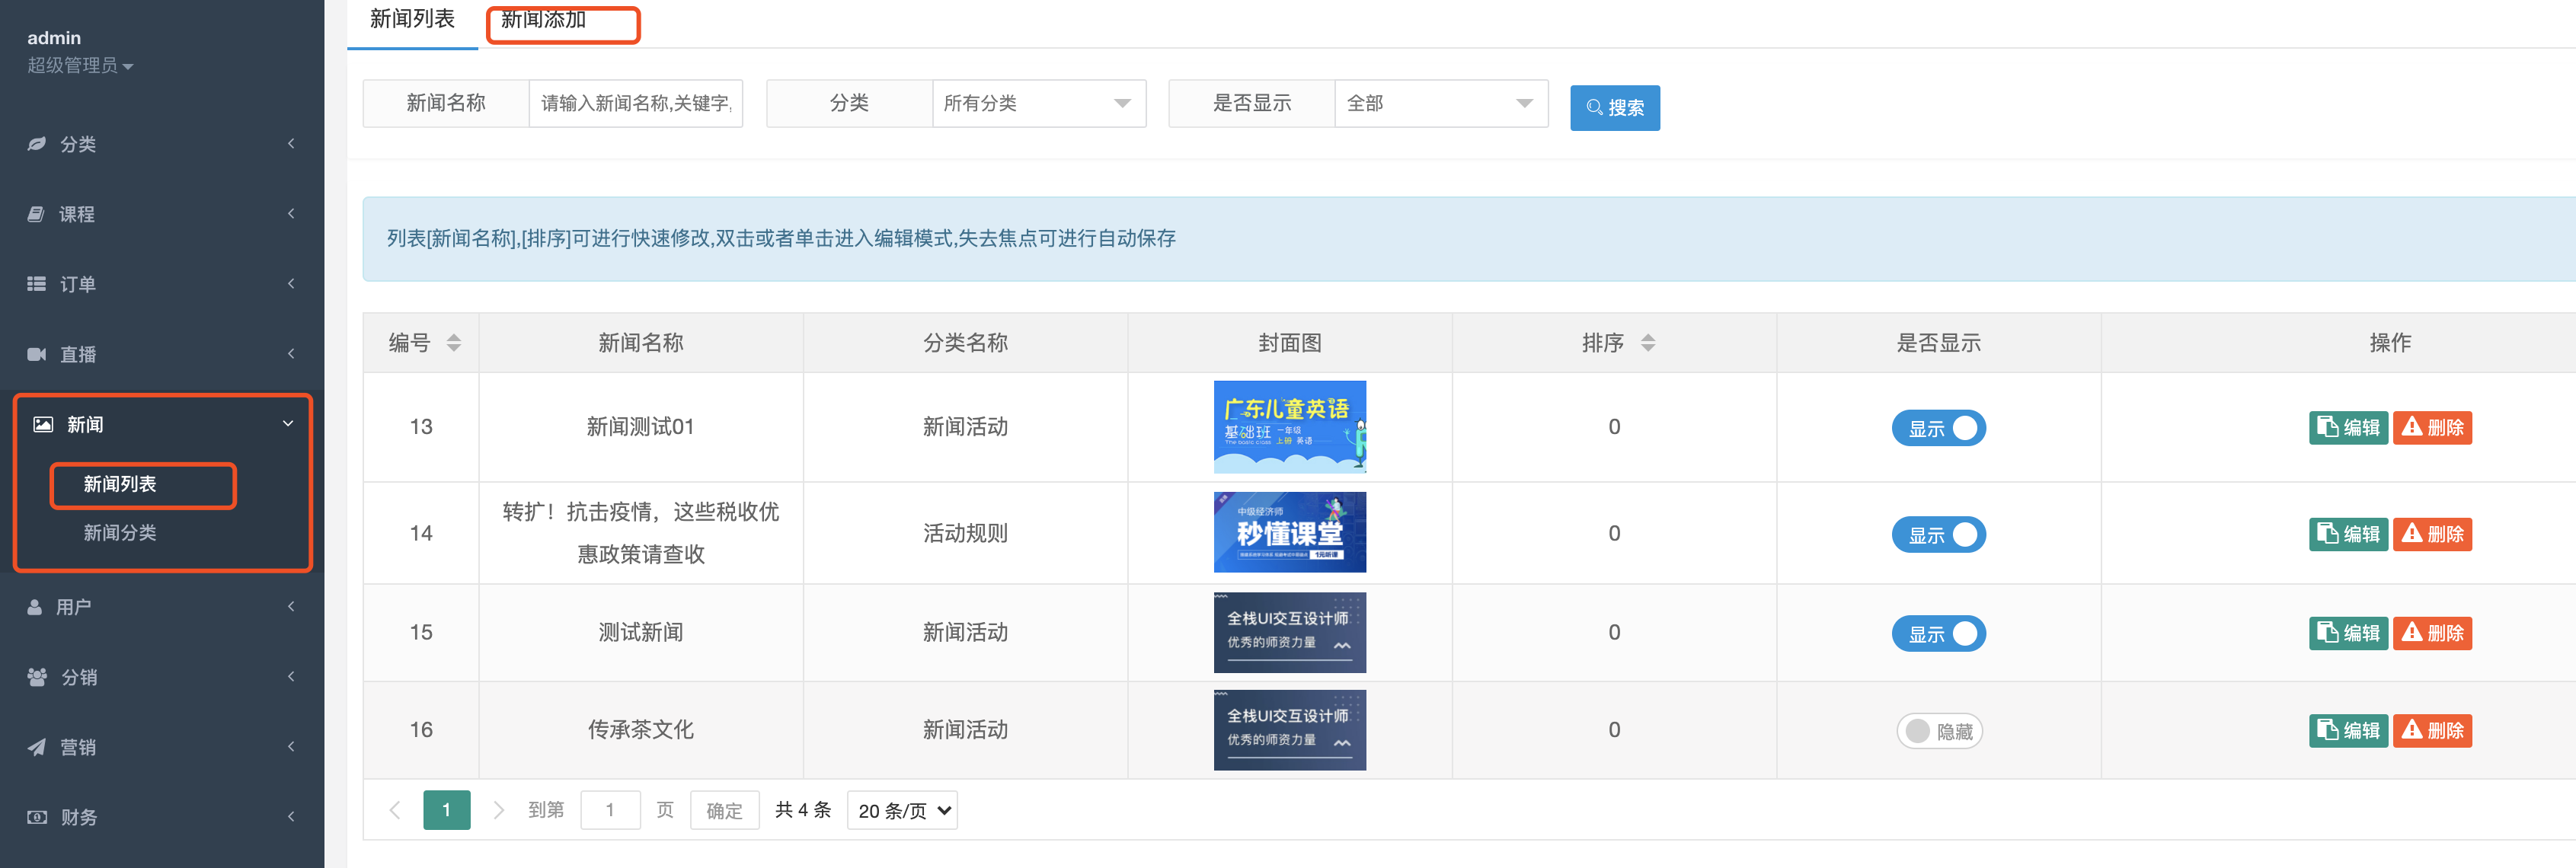Click news name cell 测试新闻
Screen dimensions: 2576x868
(641, 633)
